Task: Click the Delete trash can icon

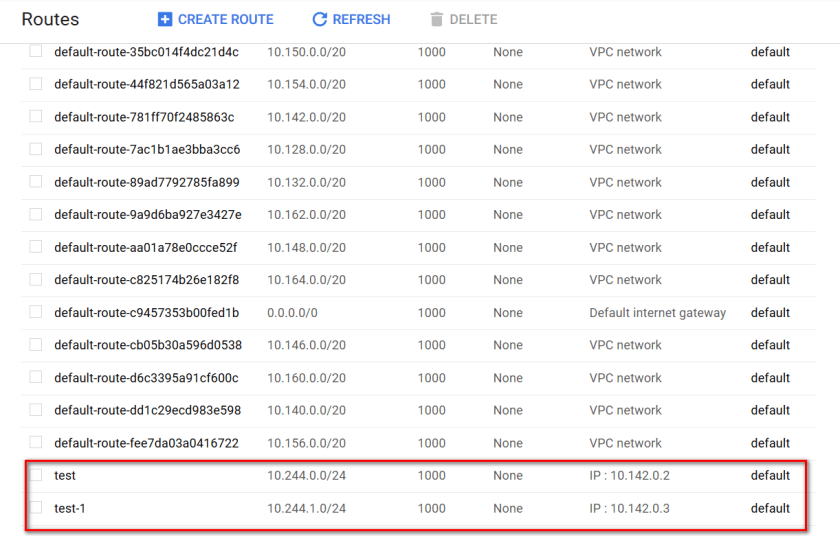Action: point(436,20)
